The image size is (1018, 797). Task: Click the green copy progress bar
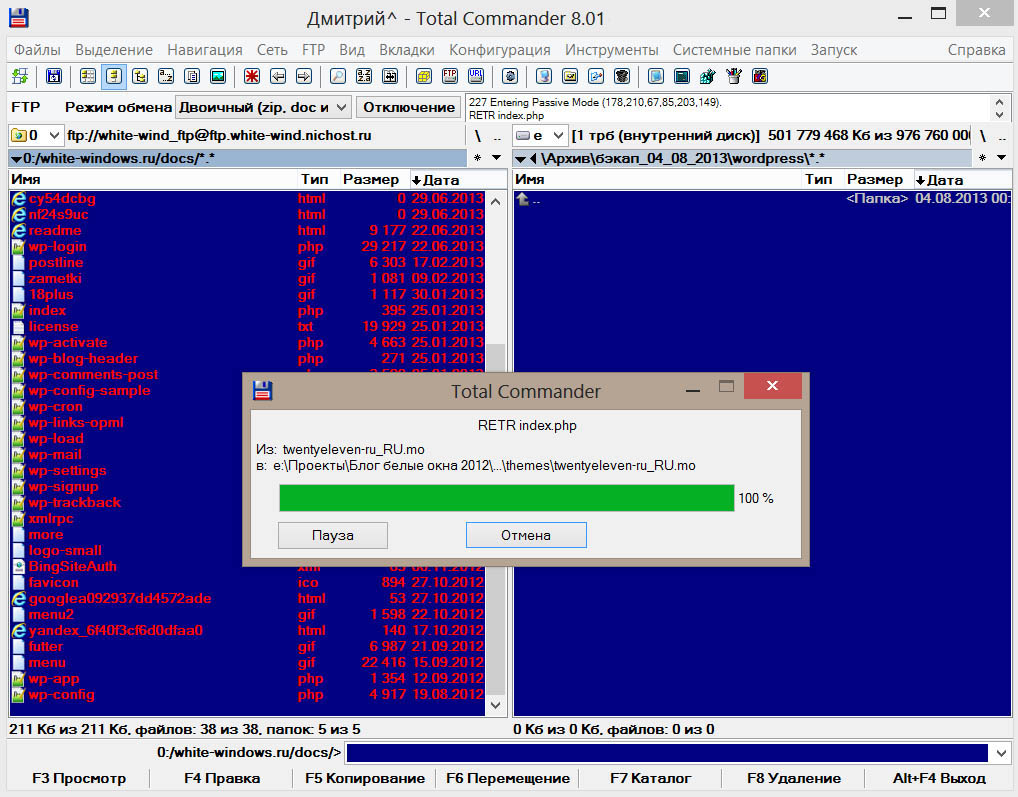pos(506,498)
